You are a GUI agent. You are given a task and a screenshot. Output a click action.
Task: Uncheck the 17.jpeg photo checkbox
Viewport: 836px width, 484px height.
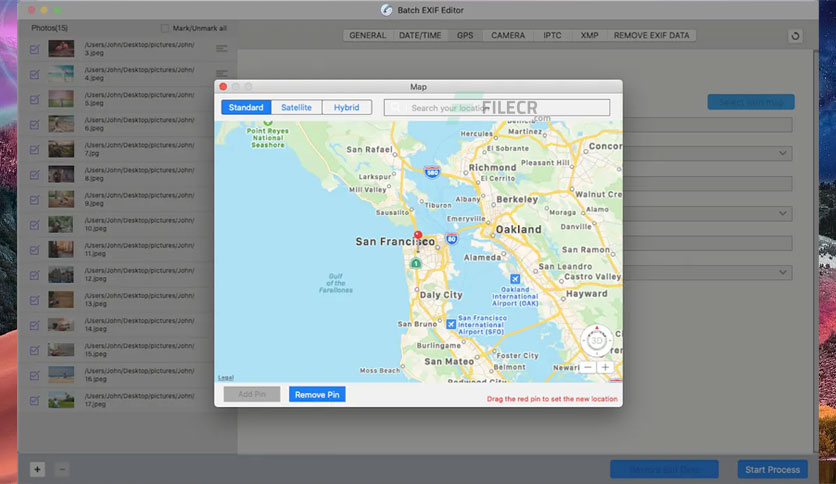pos(35,400)
